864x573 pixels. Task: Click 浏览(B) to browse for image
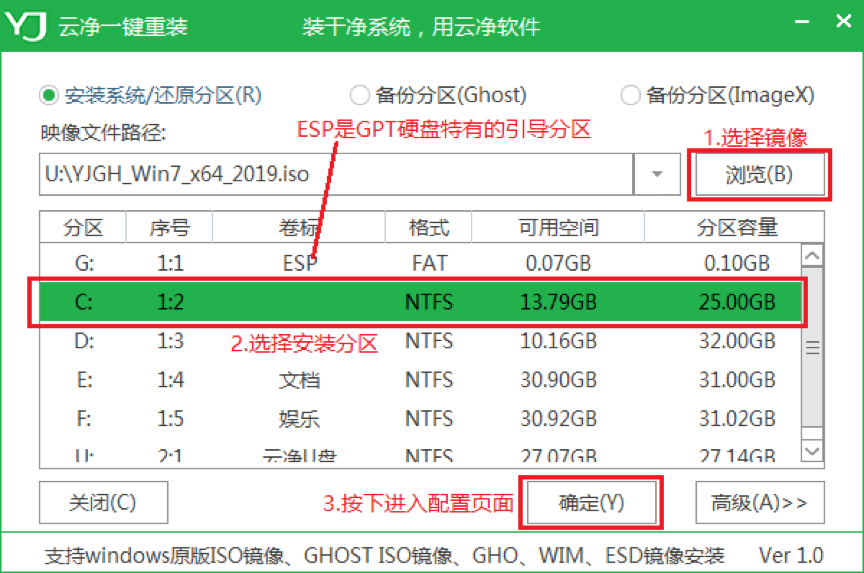759,175
